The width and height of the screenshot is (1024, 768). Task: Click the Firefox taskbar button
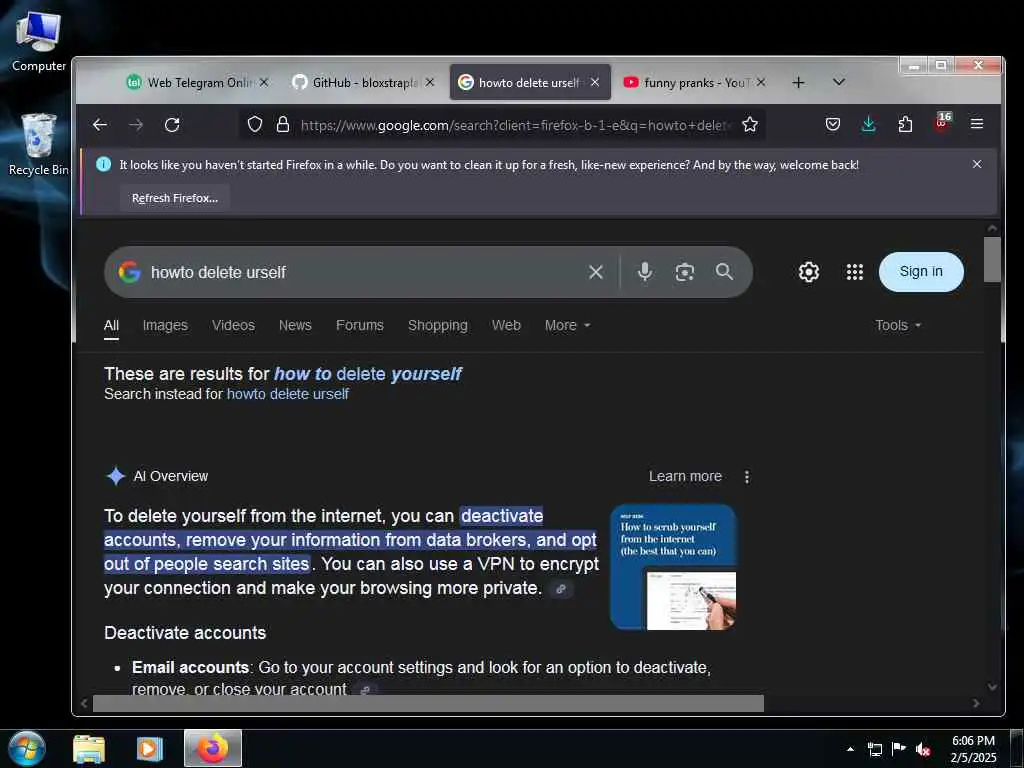(213, 748)
